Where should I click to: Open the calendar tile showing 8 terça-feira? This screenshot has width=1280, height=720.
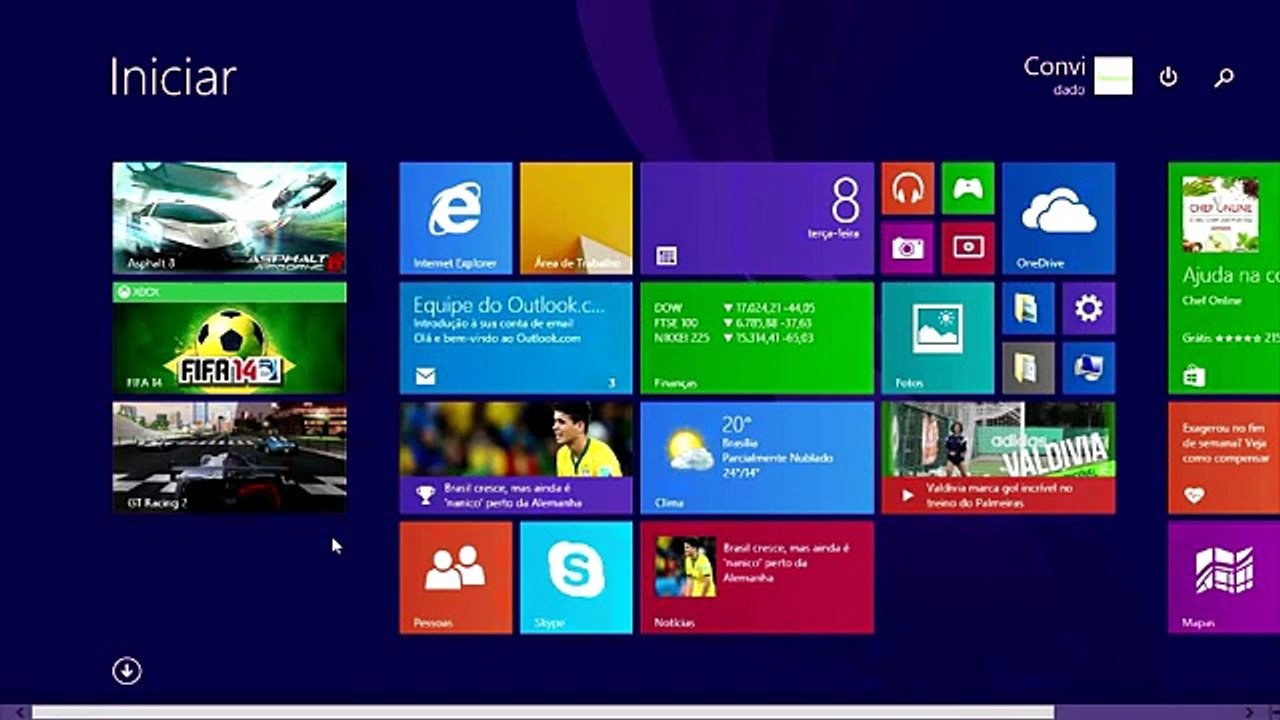[757, 218]
